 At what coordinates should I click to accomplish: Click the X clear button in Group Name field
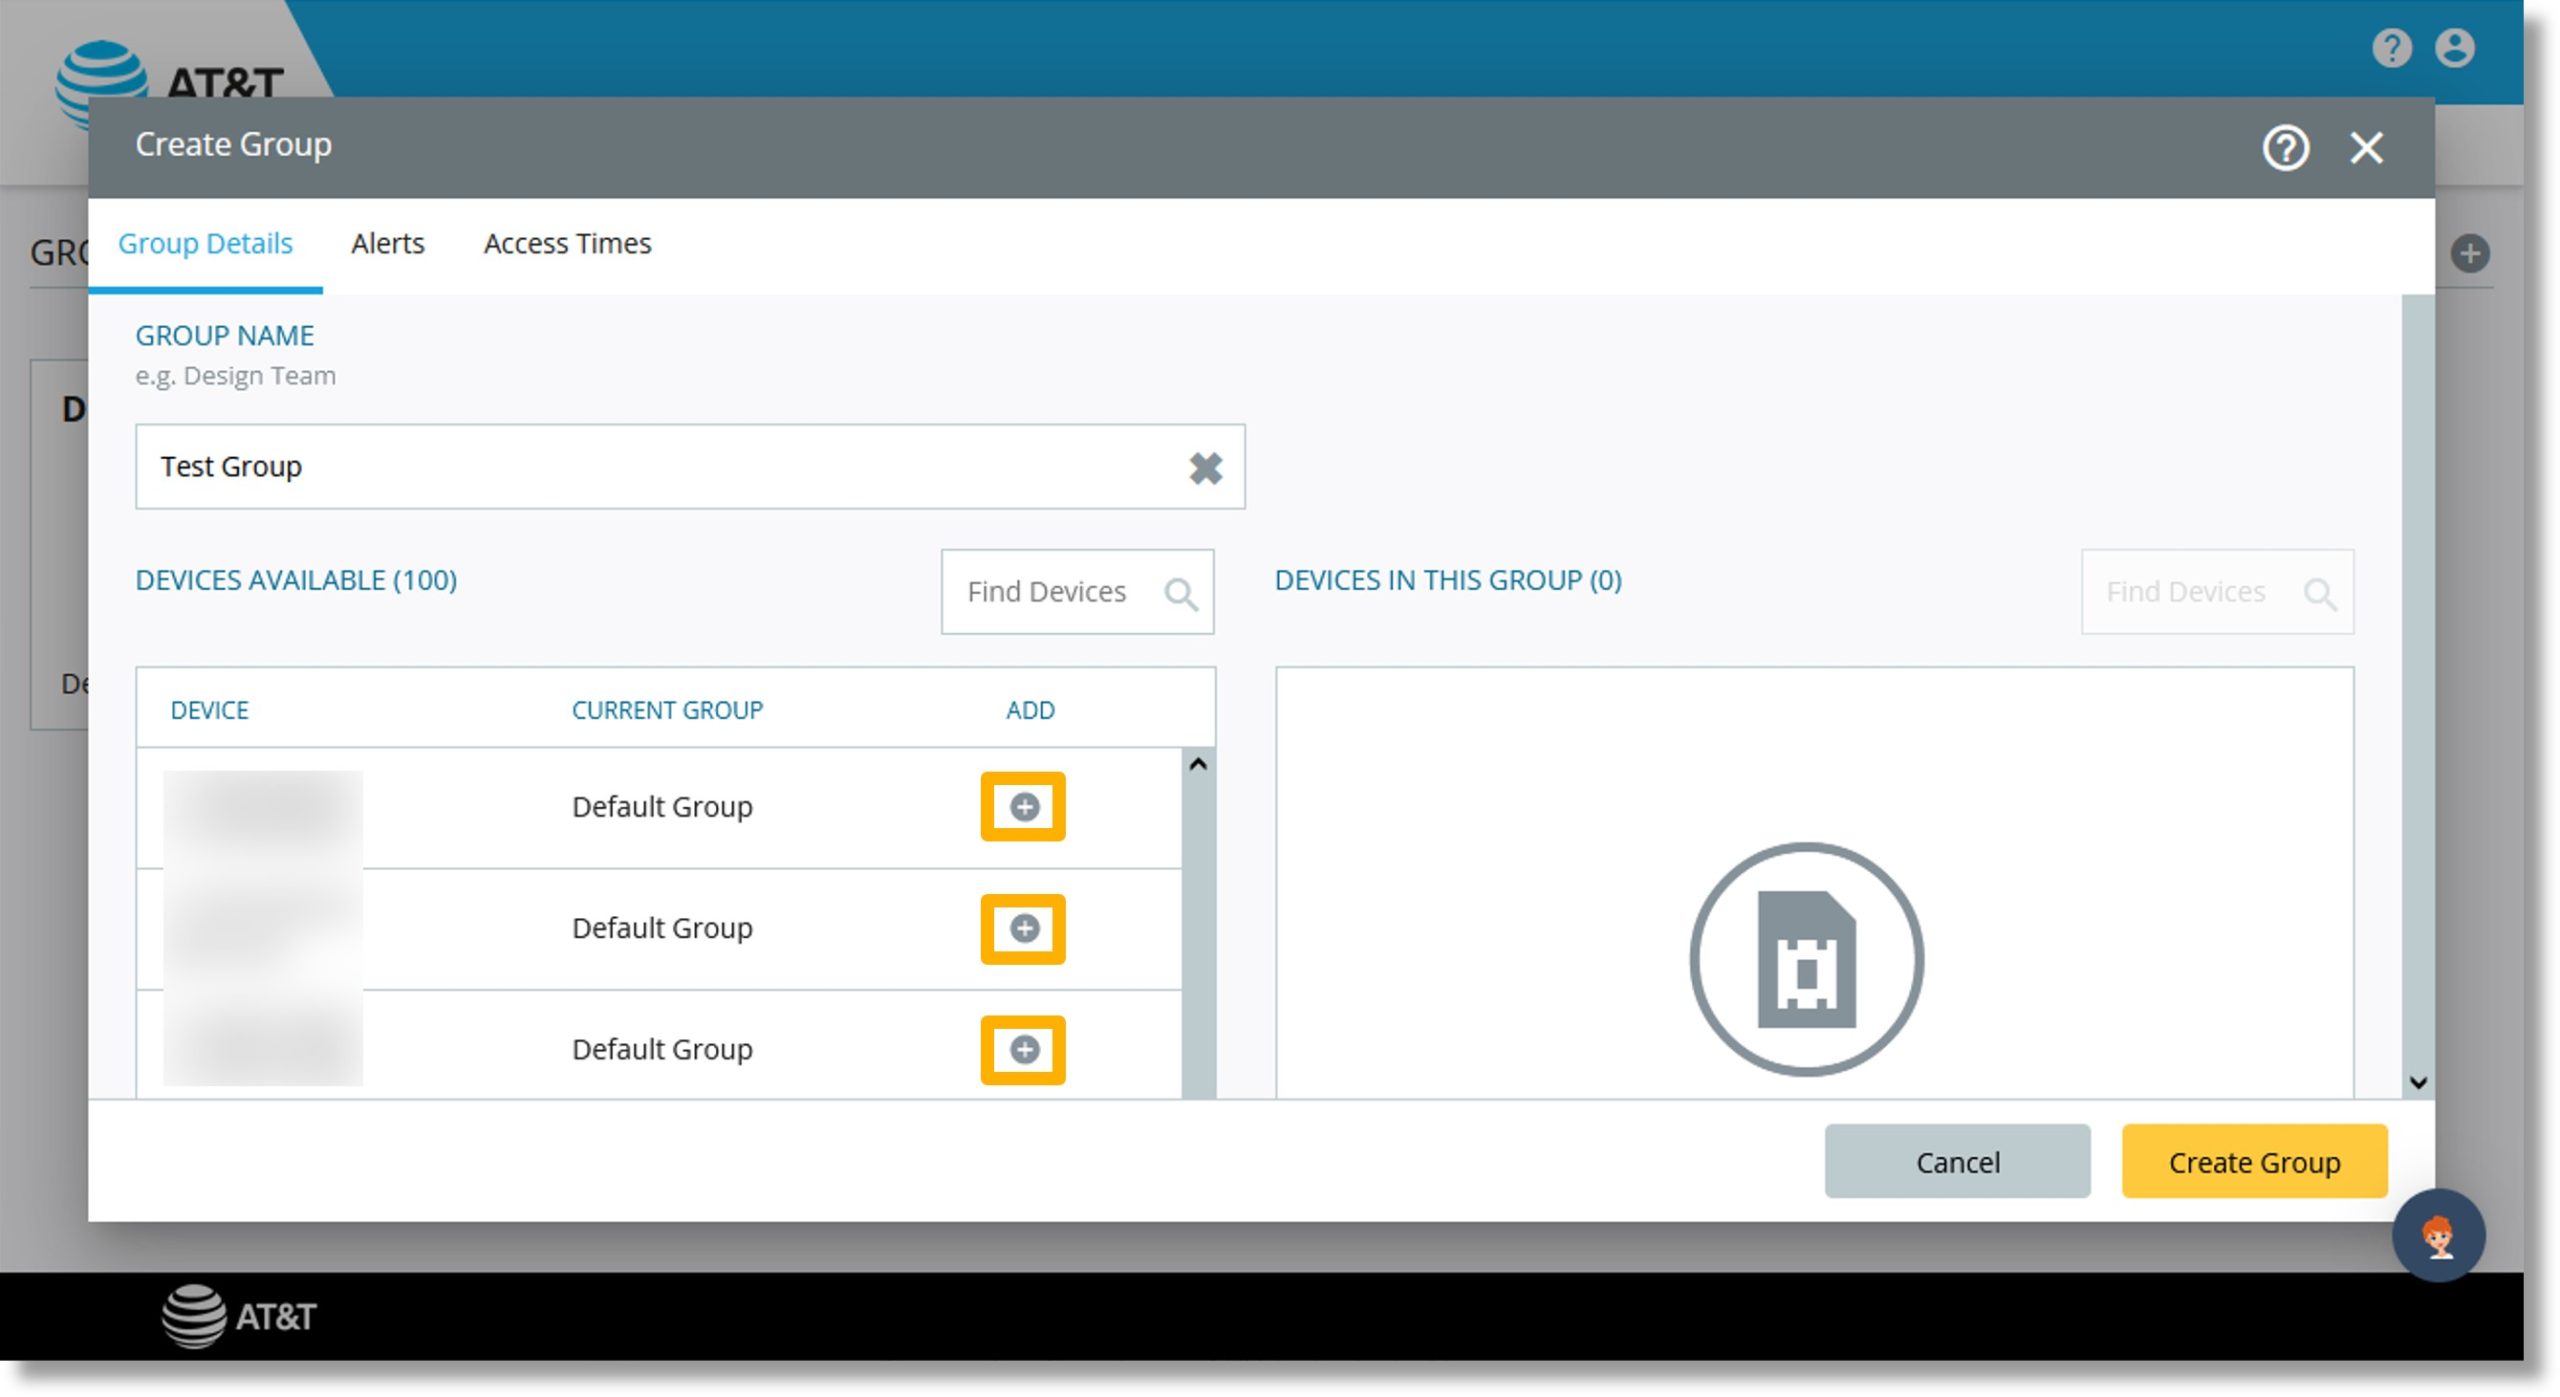coord(1206,468)
